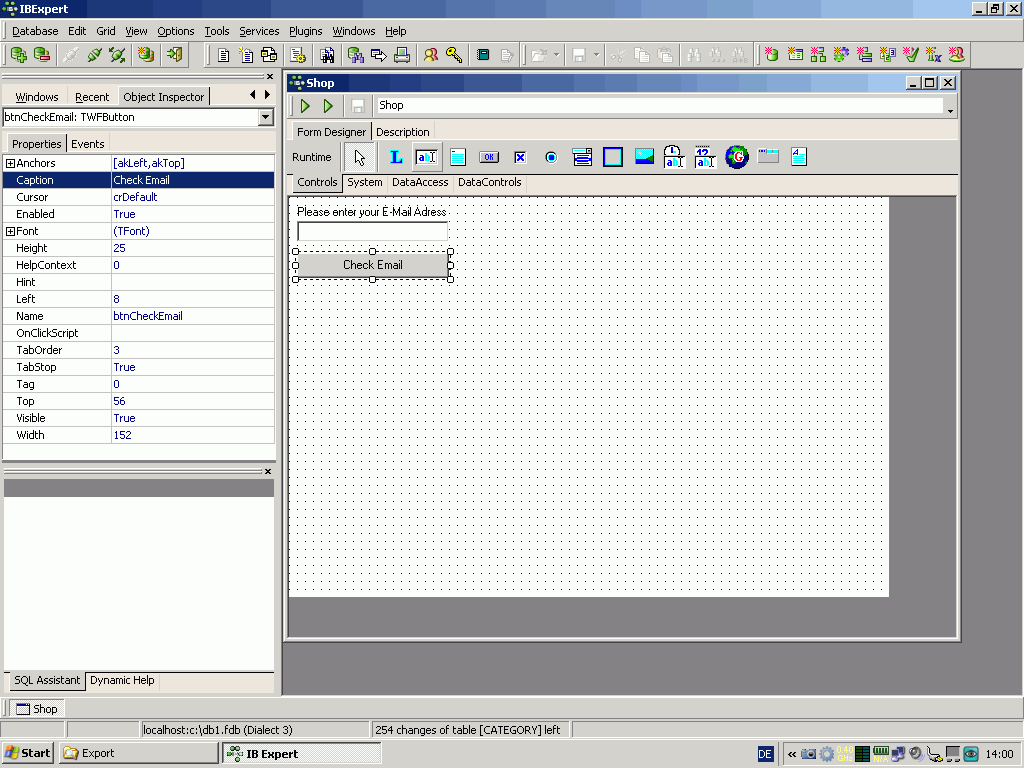Click the Shop window bar button
This screenshot has width=1024, height=768.
click(37, 709)
